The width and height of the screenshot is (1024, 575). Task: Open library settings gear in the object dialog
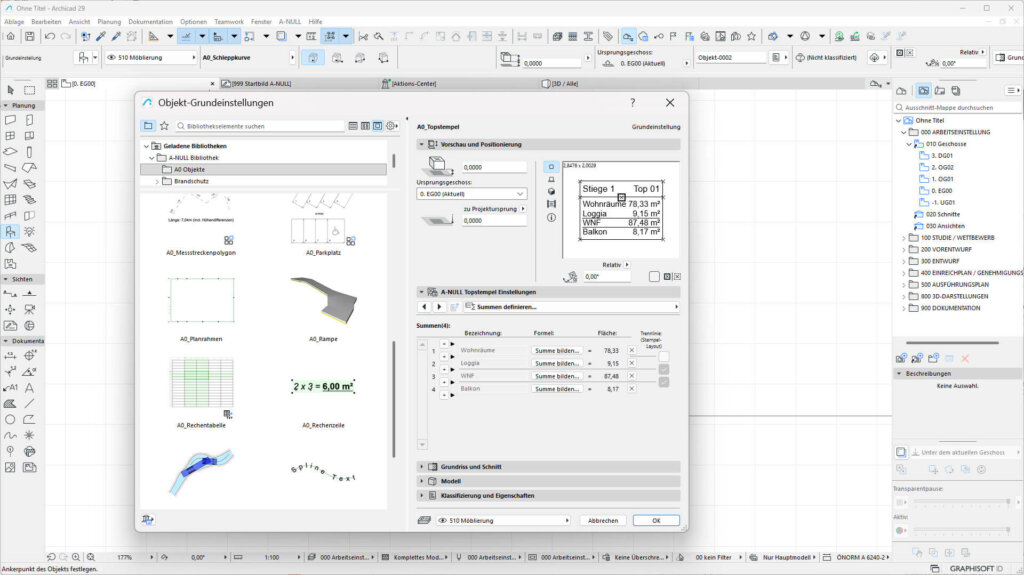click(392, 125)
